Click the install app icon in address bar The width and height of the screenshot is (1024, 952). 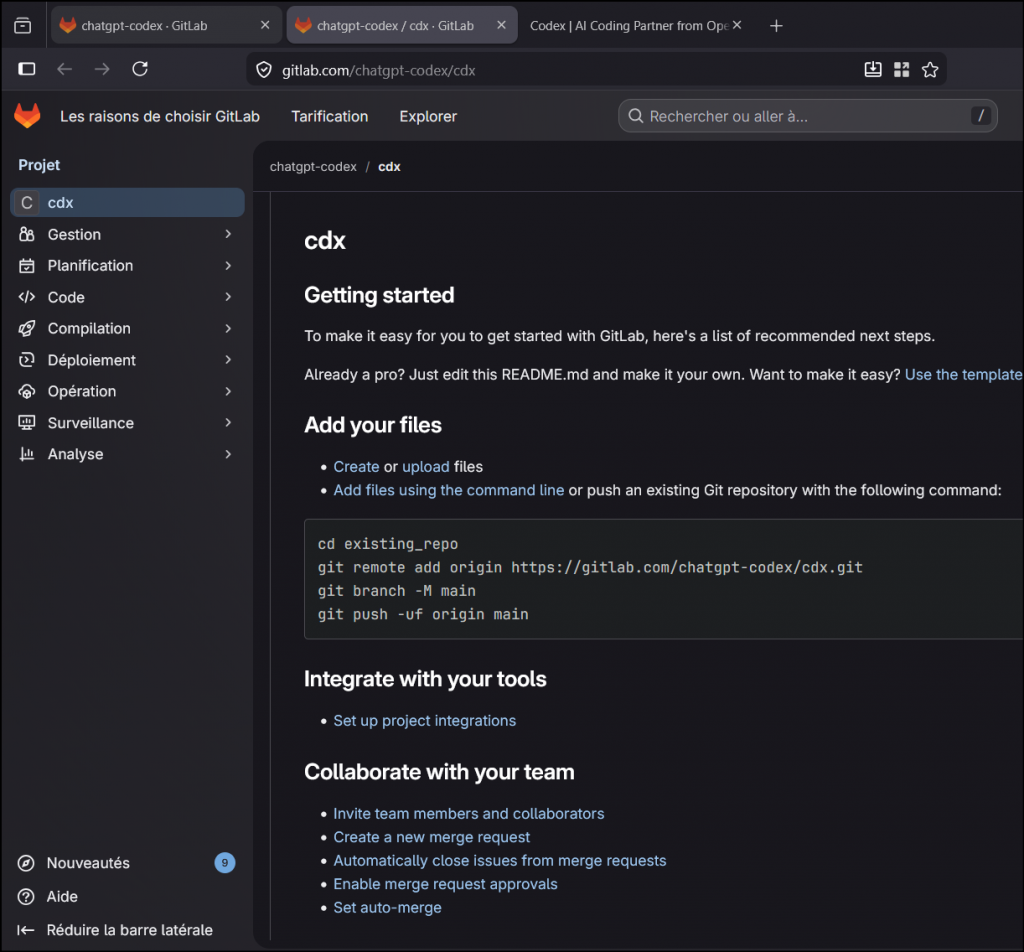point(872,69)
